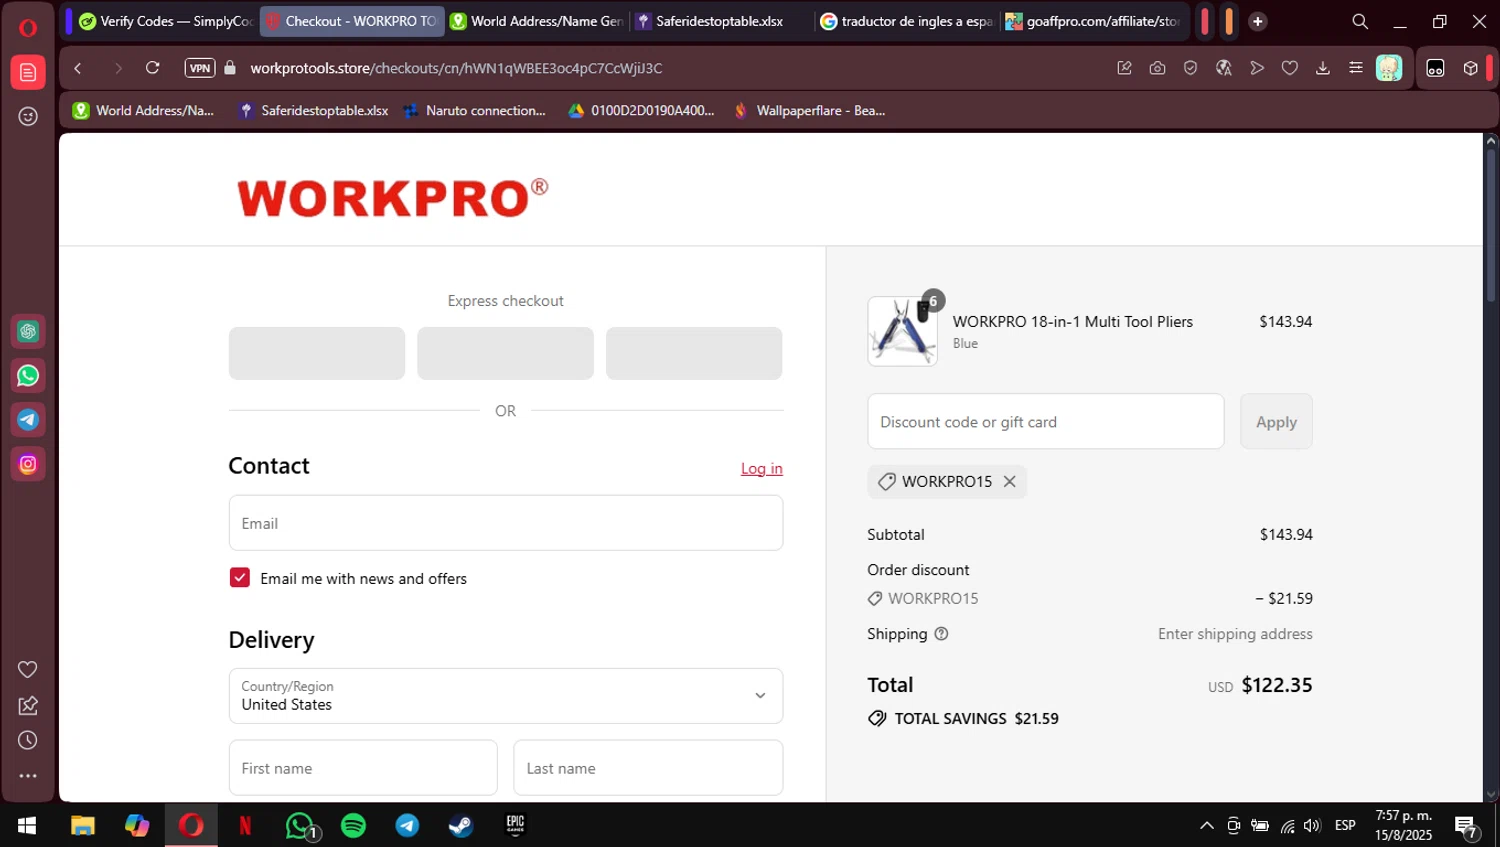Open Netflix from the taskbar
The width and height of the screenshot is (1500, 847).
tap(245, 825)
